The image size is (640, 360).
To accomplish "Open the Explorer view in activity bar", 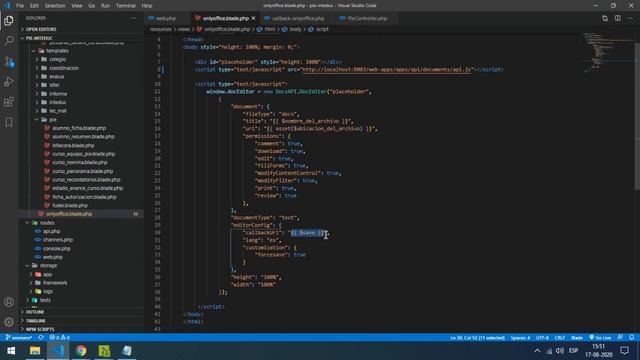I will (9, 20).
